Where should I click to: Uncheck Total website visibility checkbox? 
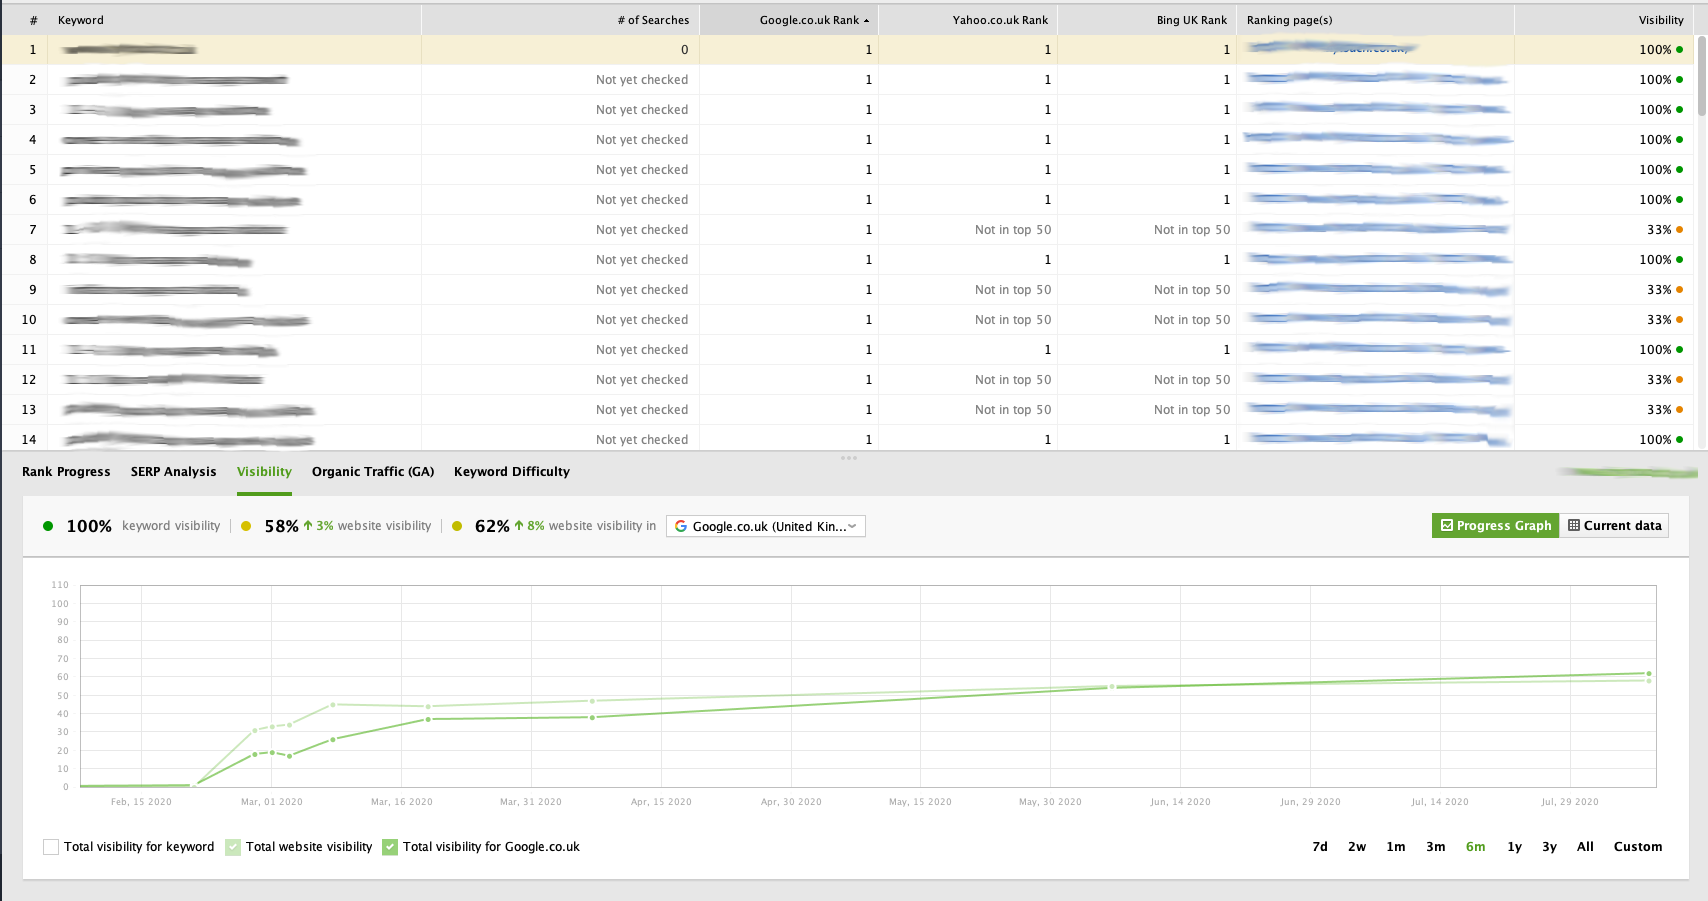[x=233, y=847]
